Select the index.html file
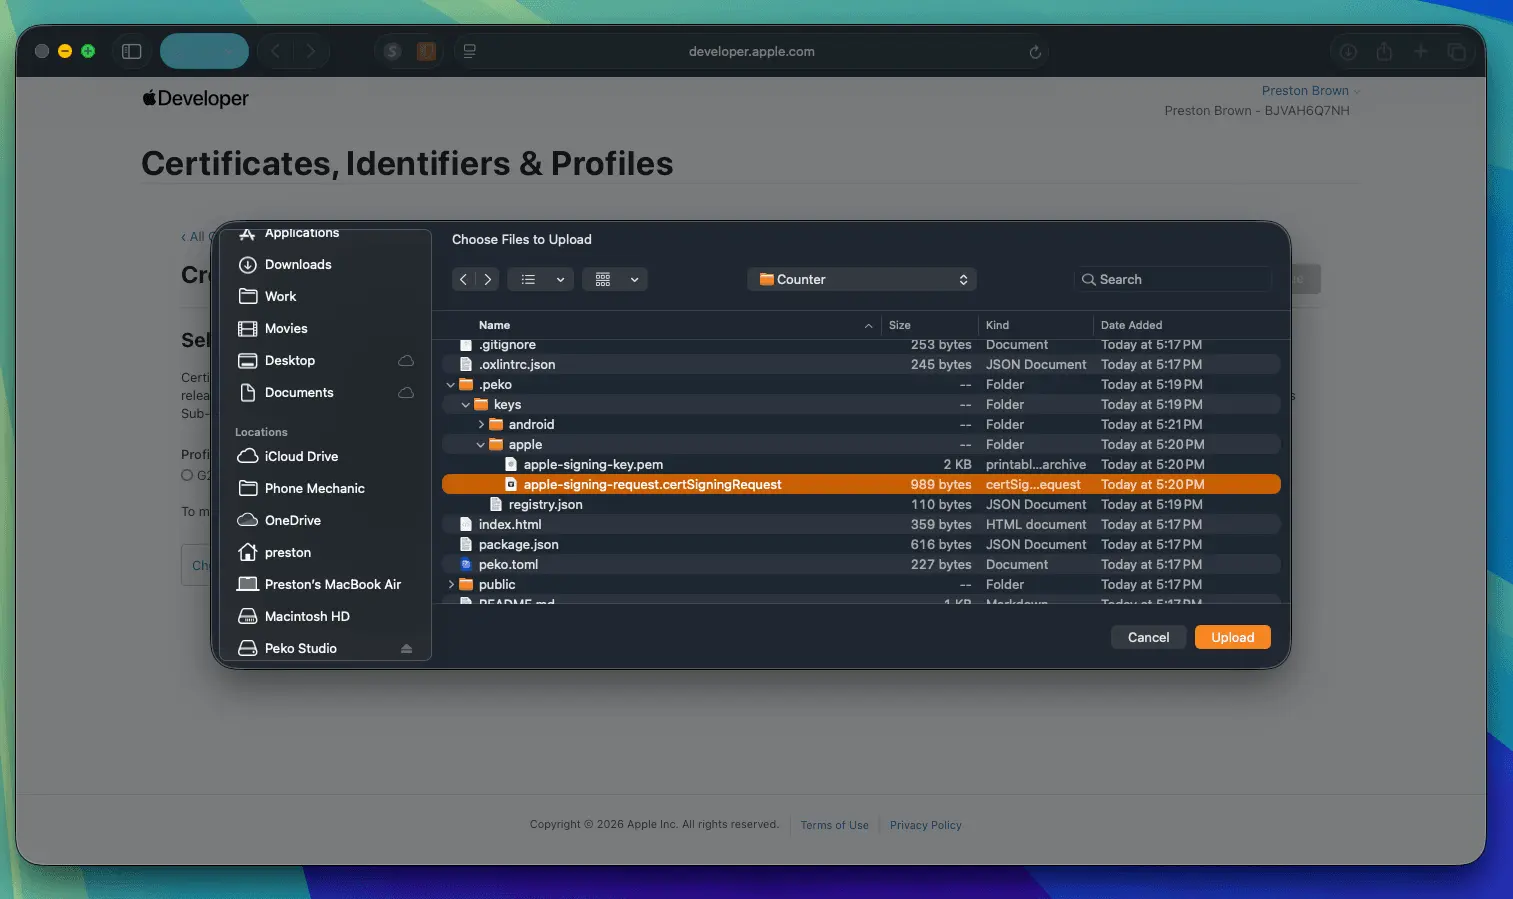The width and height of the screenshot is (1513, 899). coord(861,525)
